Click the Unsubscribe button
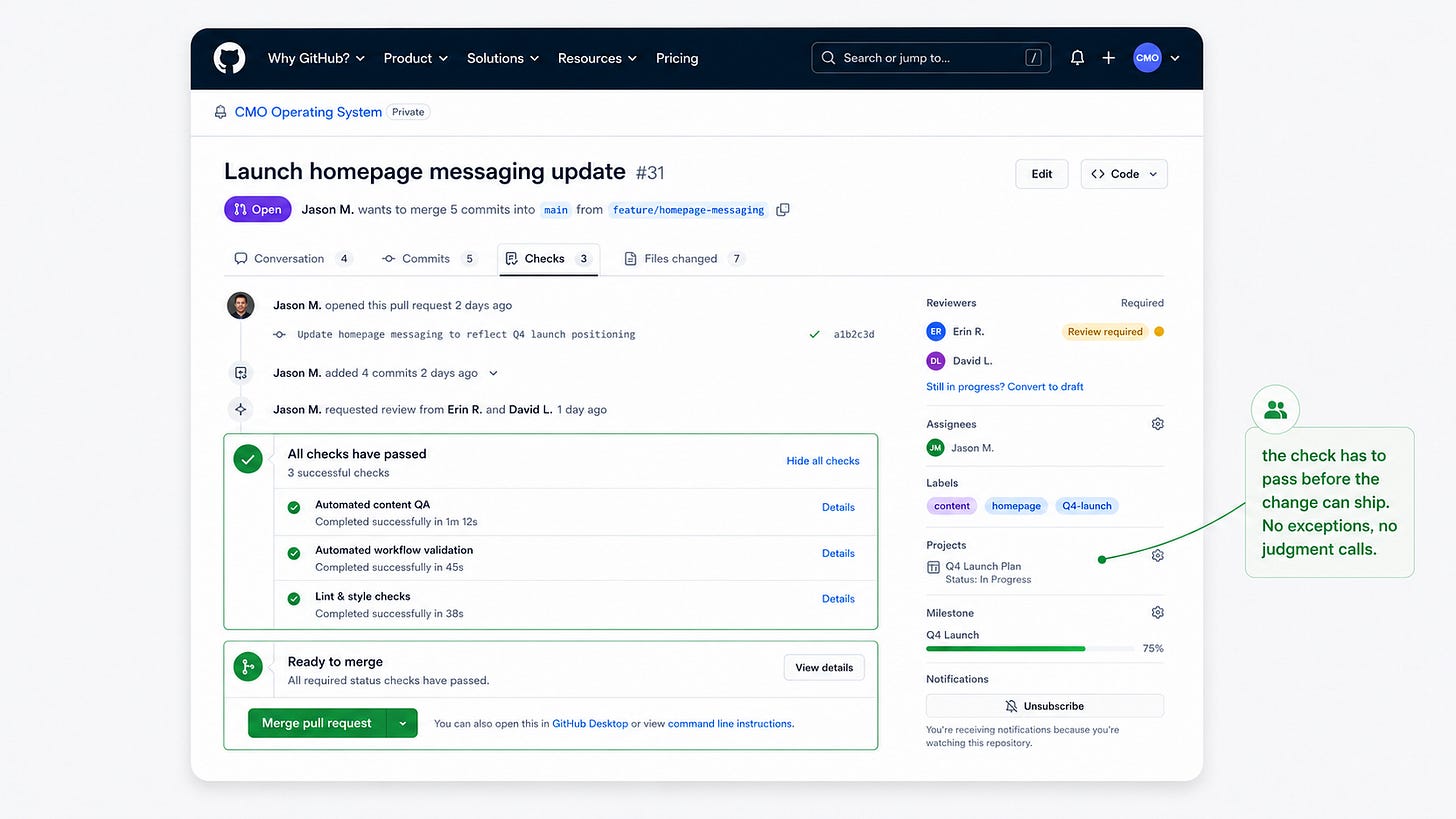Image resolution: width=1456 pixels, height=819 pixels. [x=1045, y=706]
